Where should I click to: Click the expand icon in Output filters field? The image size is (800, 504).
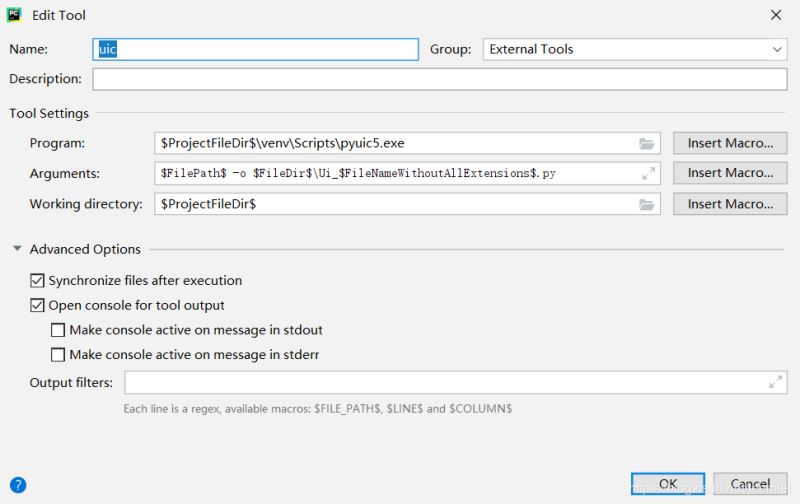coord(775,382)
